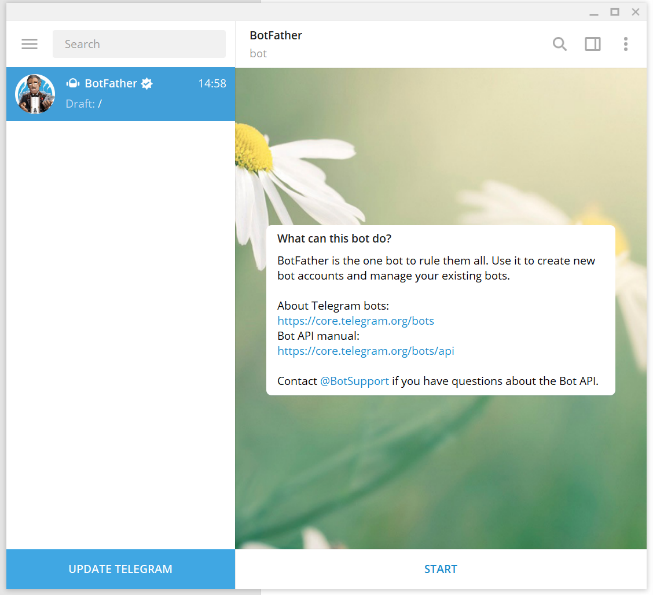Click the @BotSupport mention
653x595 pixels.
pyautogui.click(x=354, y=381)
